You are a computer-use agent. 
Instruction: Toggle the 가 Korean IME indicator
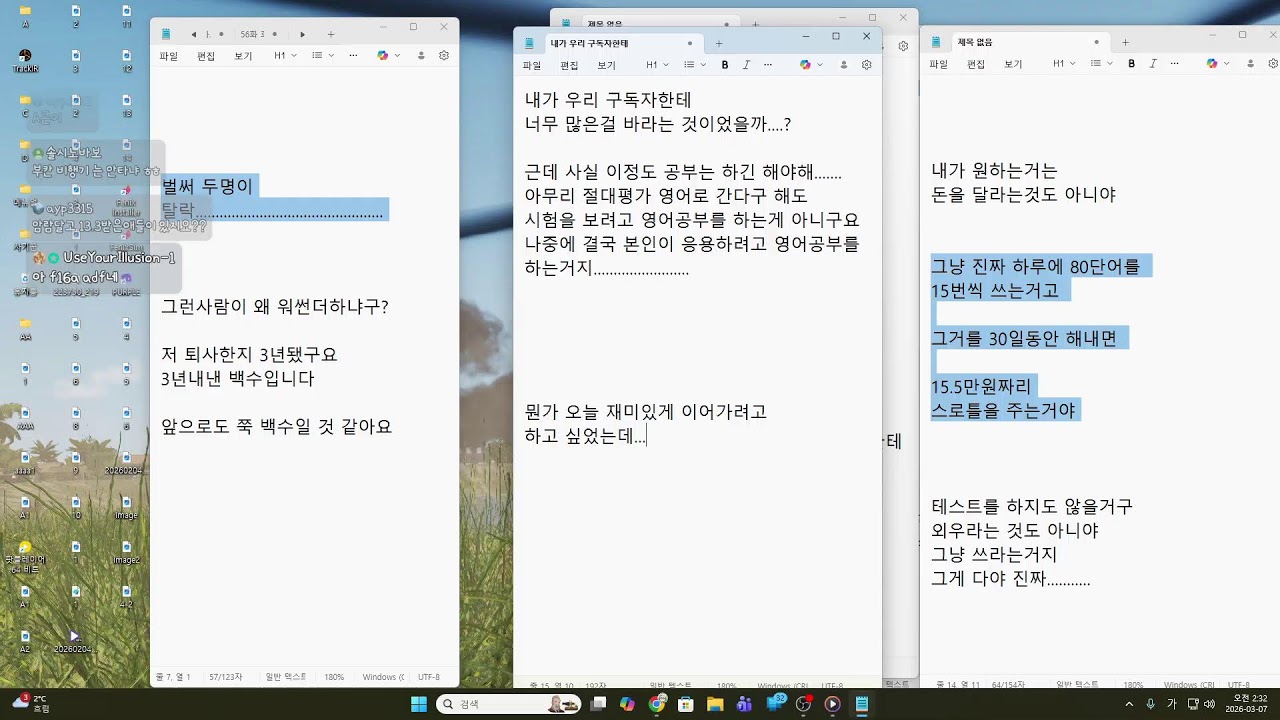click(1171, 704)
